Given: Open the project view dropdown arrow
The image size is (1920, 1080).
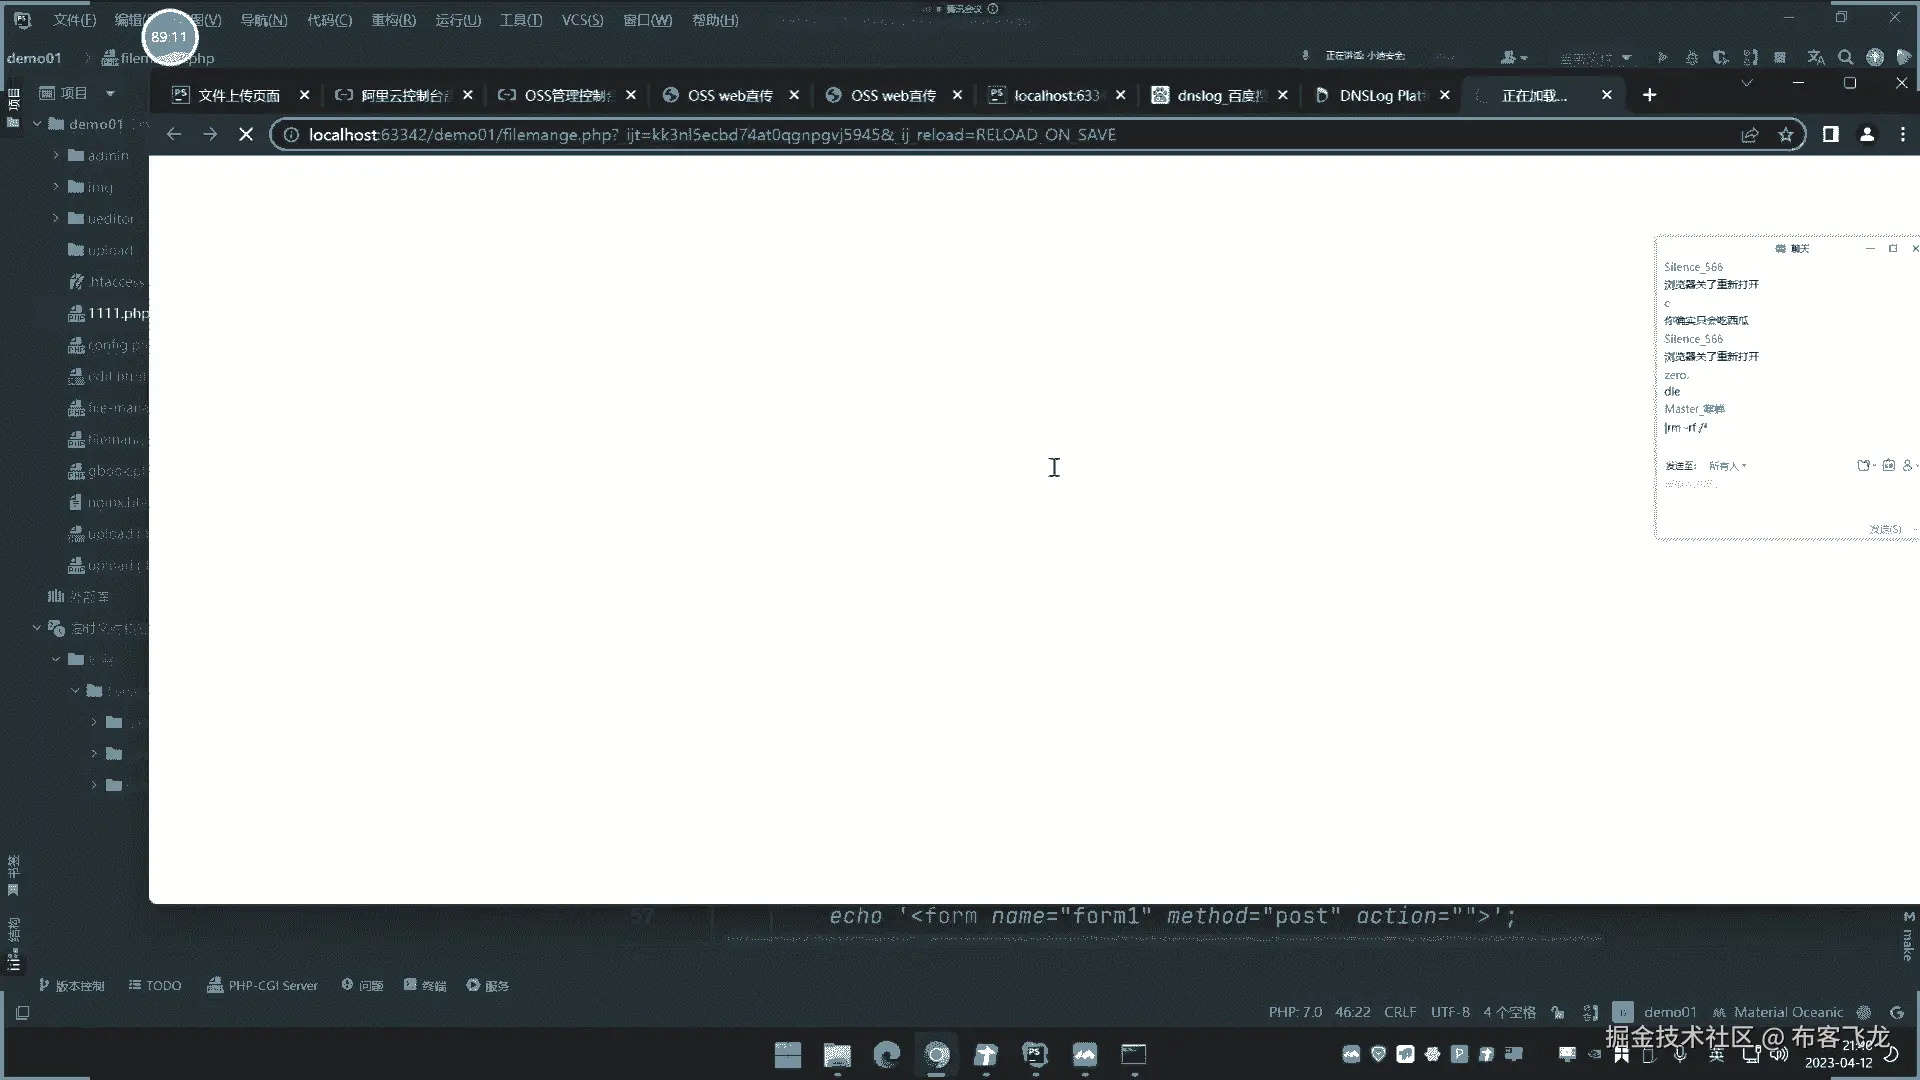Looking at the screenshot, I should (110, 93).
